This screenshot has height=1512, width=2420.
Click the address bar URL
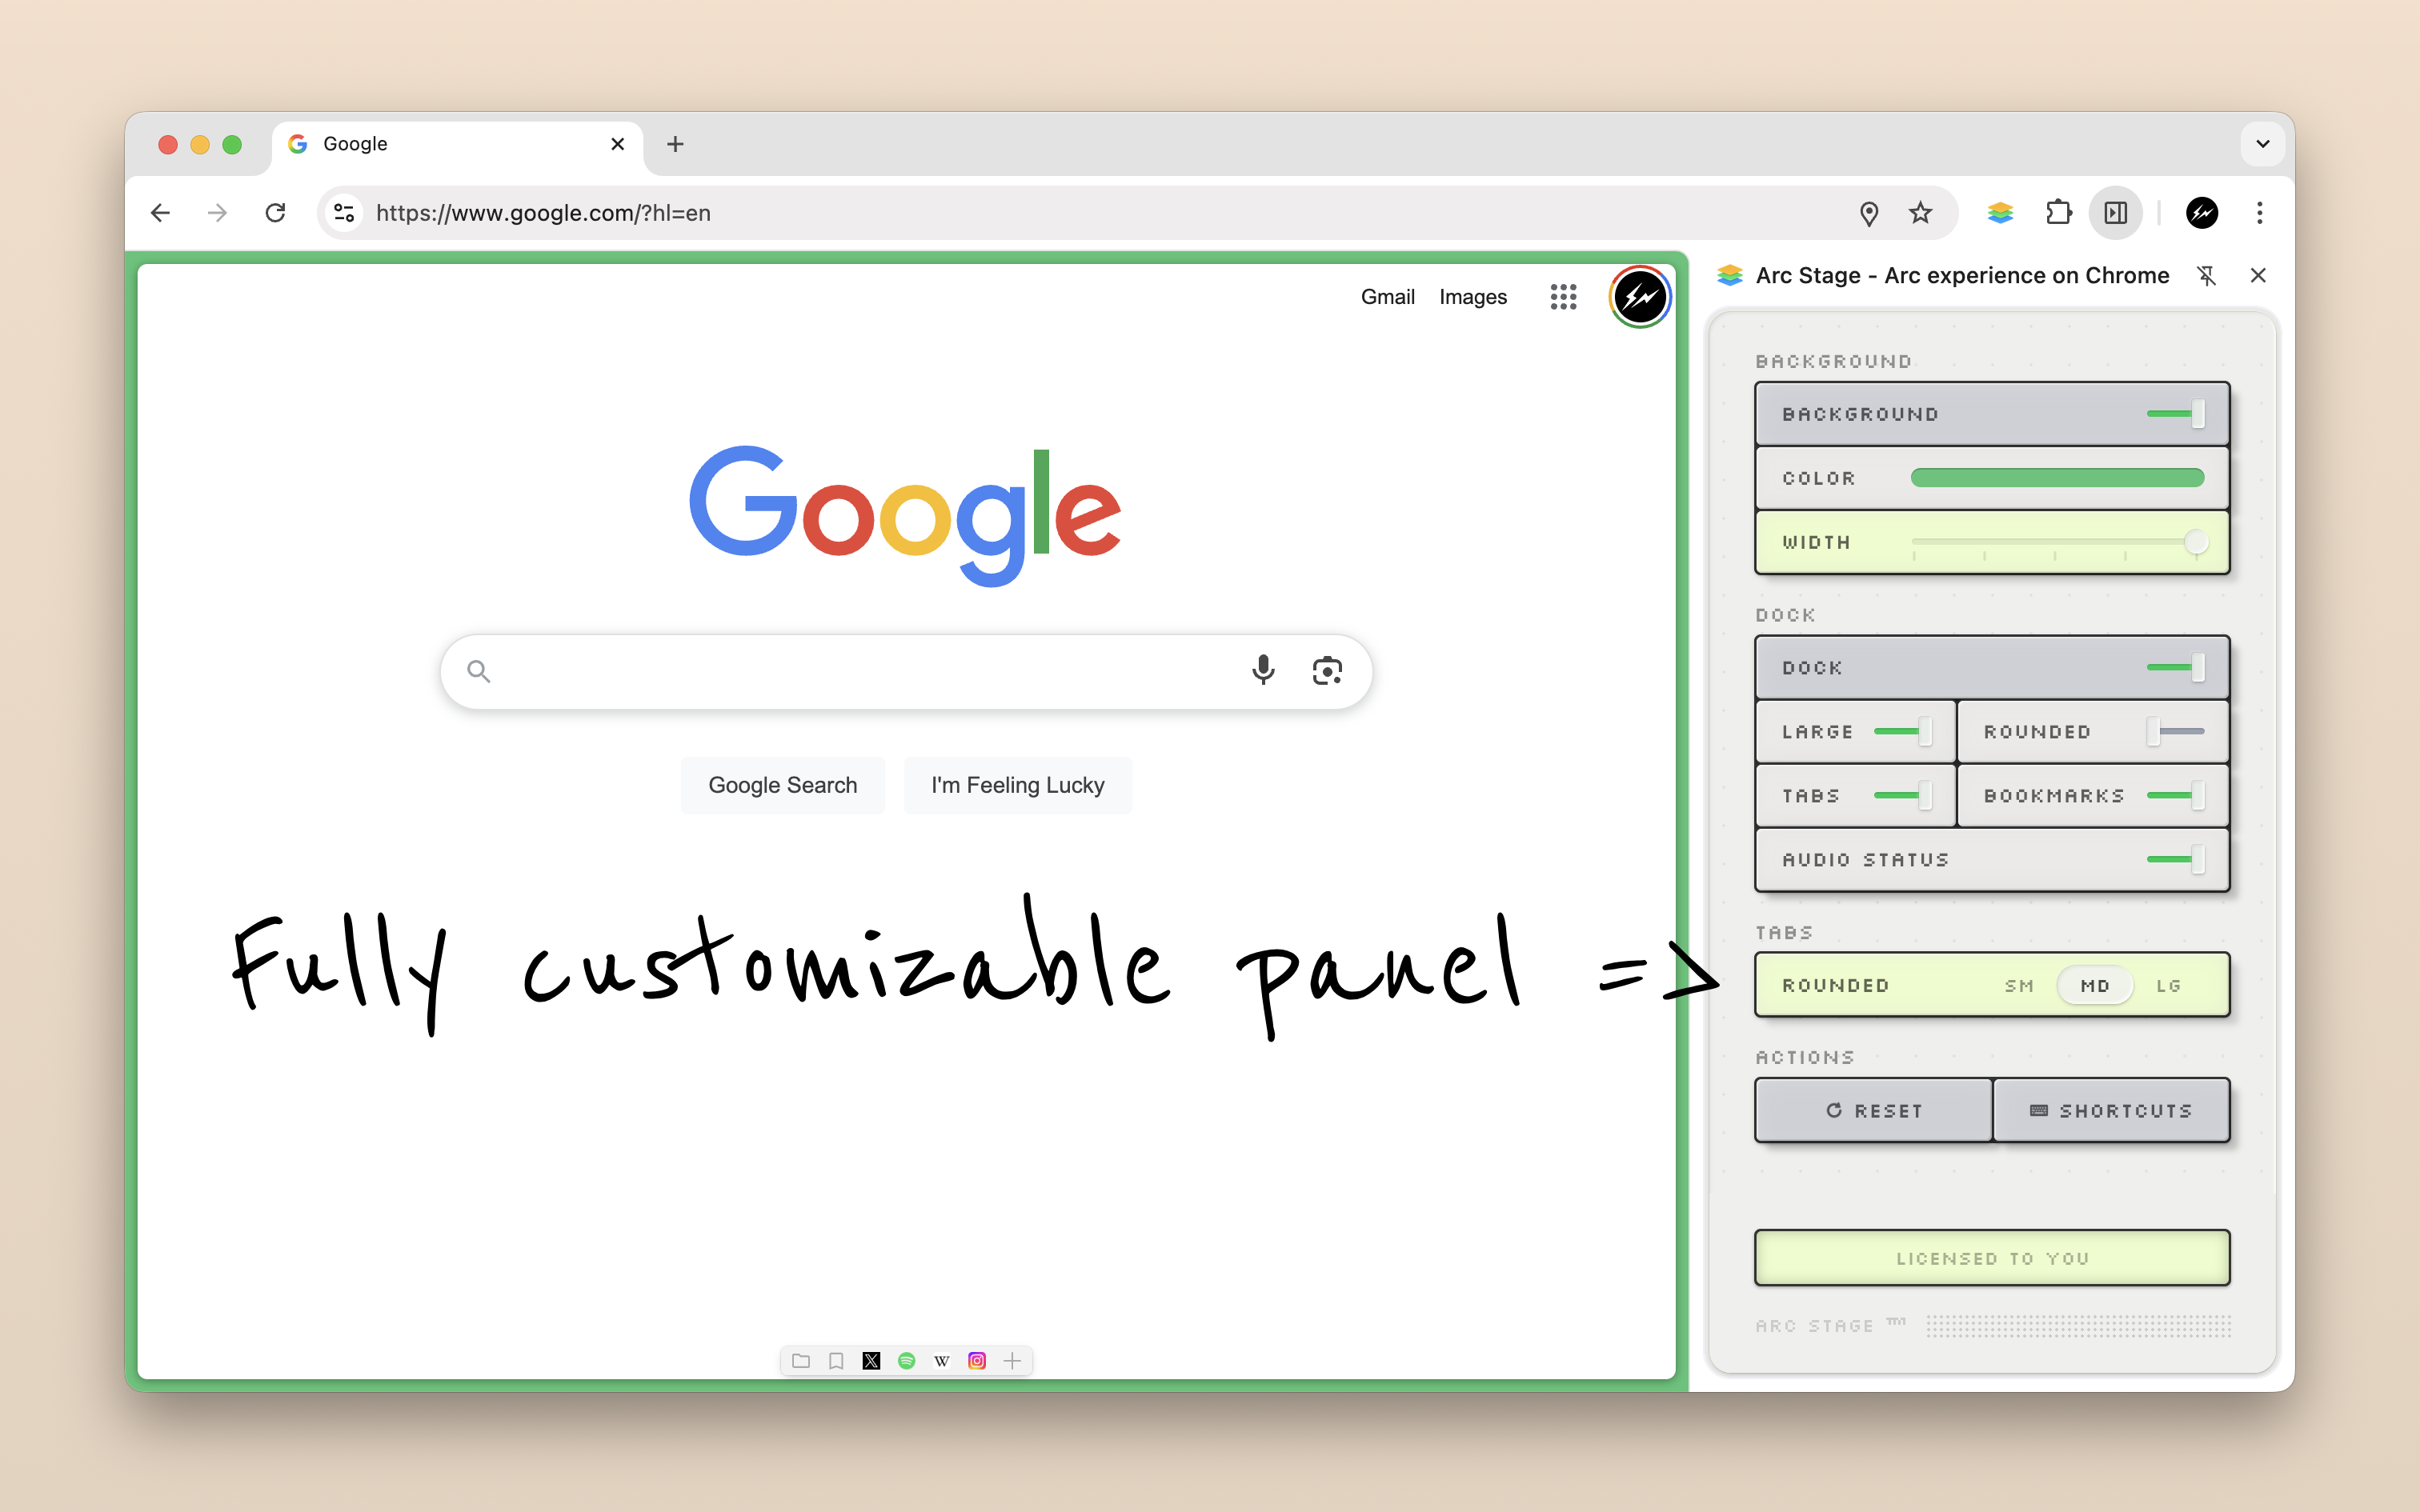543,213
